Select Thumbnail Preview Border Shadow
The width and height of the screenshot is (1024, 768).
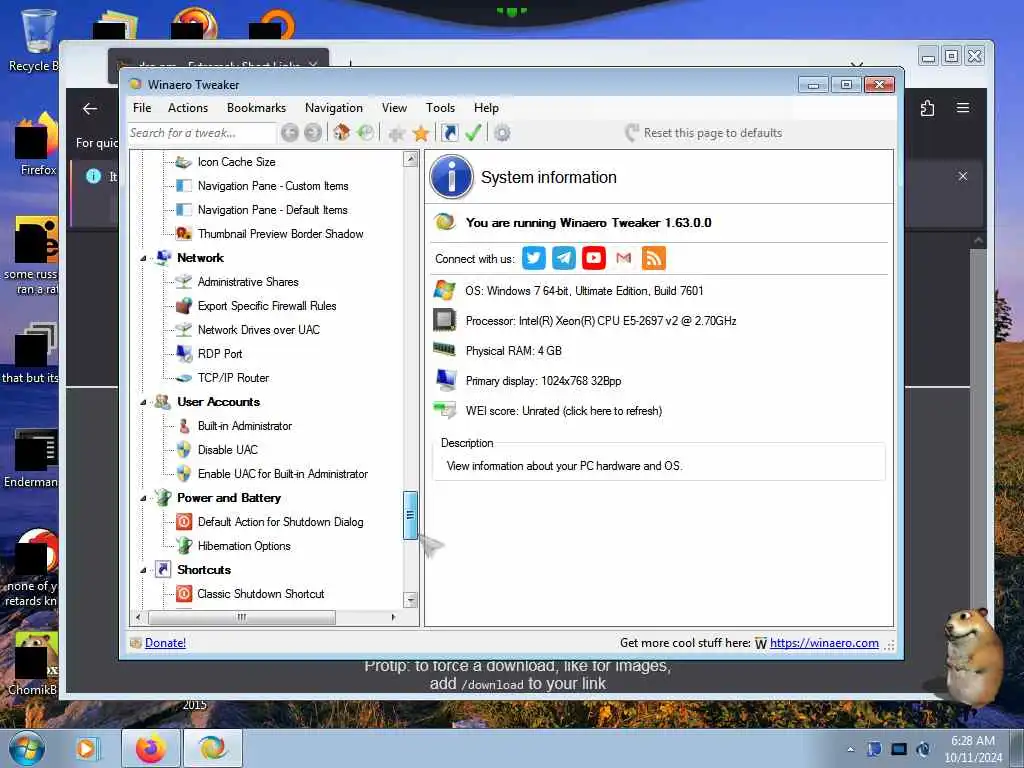pos(280,234)
